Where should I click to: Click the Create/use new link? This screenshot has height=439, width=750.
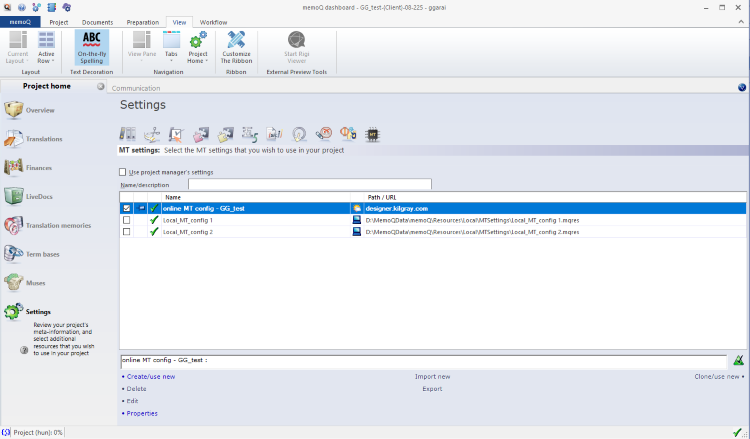pos(151,377)
